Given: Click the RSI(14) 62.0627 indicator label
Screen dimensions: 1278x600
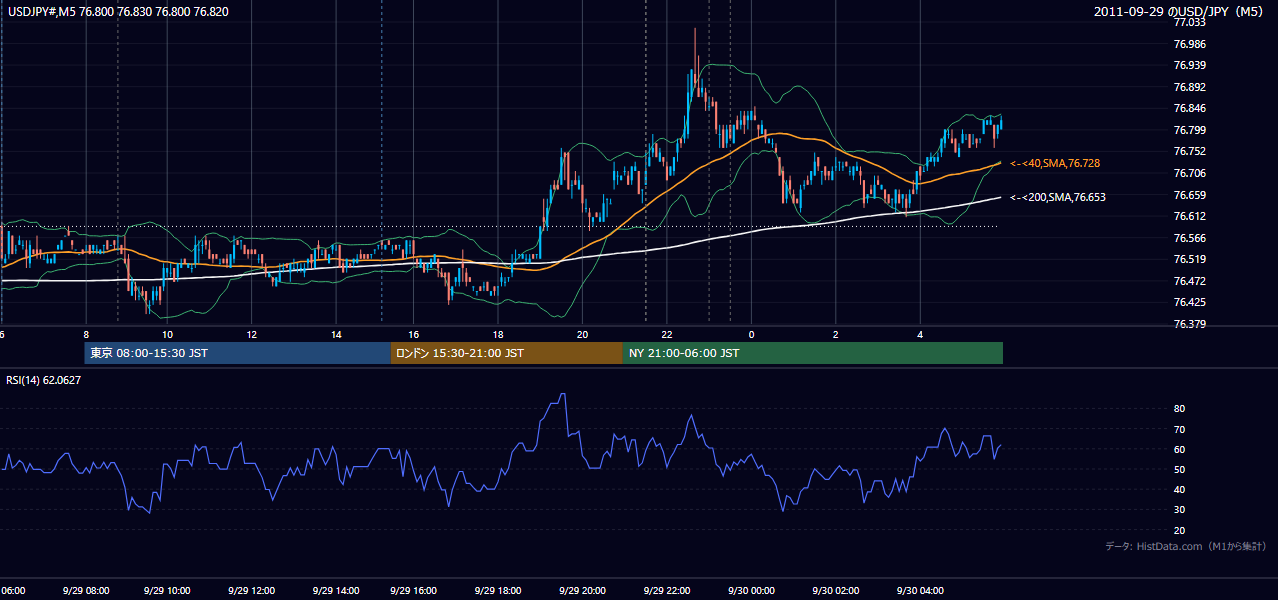Looking at the screenshot, I should point(43,380).
